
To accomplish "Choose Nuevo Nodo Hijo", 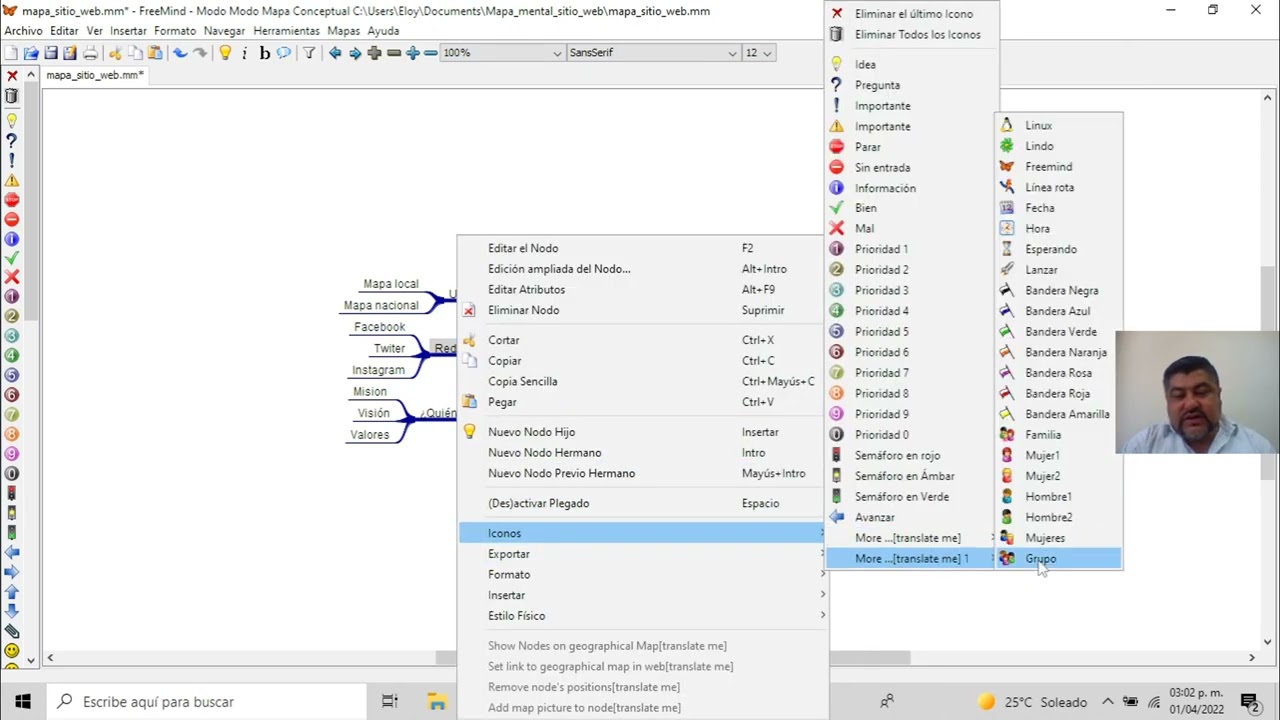I will point(643,432).
